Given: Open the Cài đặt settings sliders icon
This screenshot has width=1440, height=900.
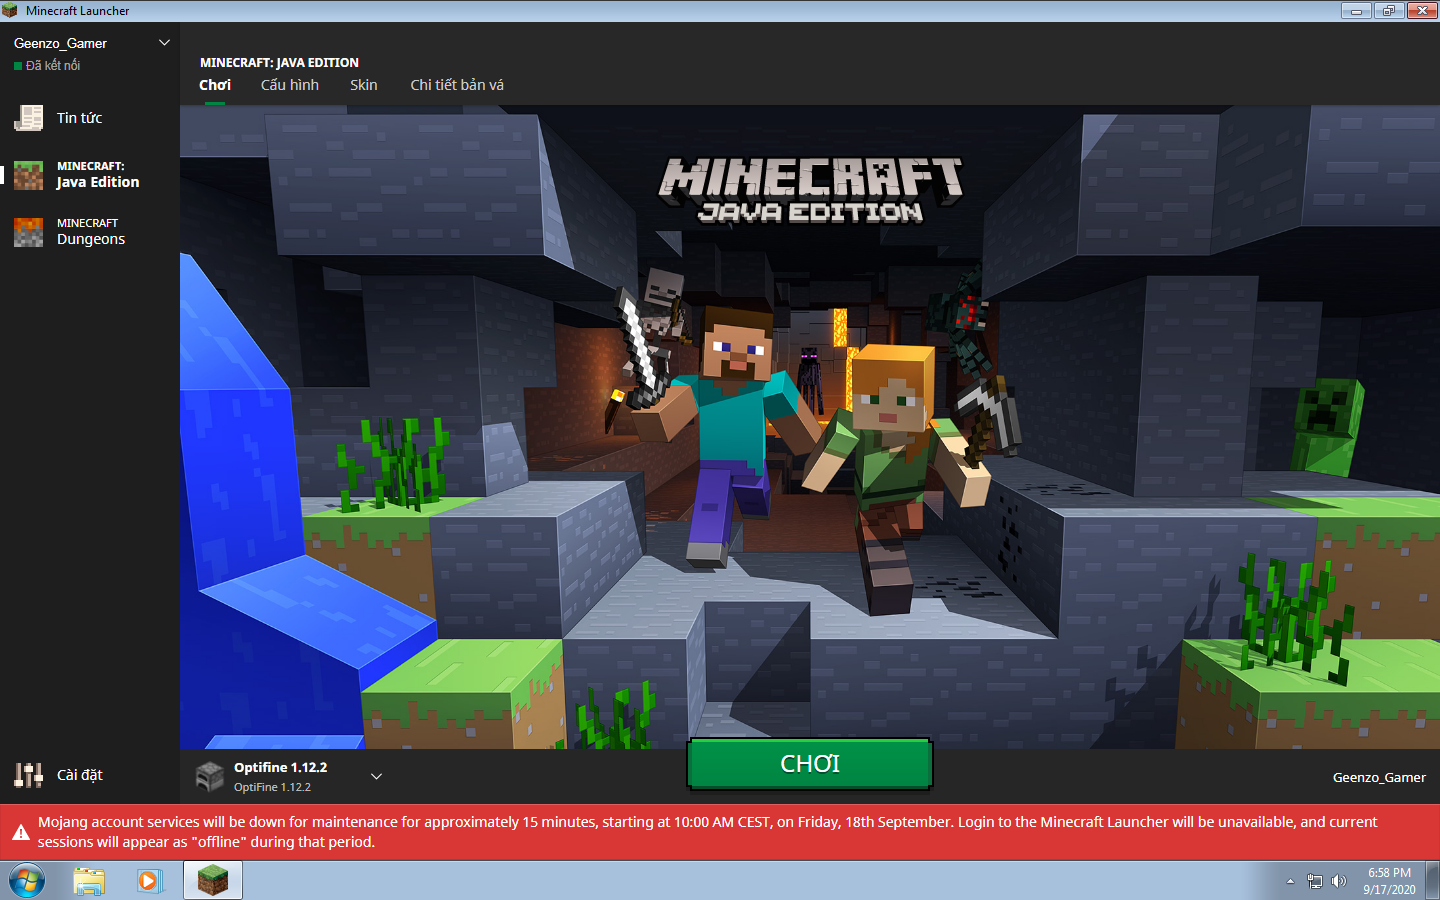Looking at the screenshot, I should point(29,775).
